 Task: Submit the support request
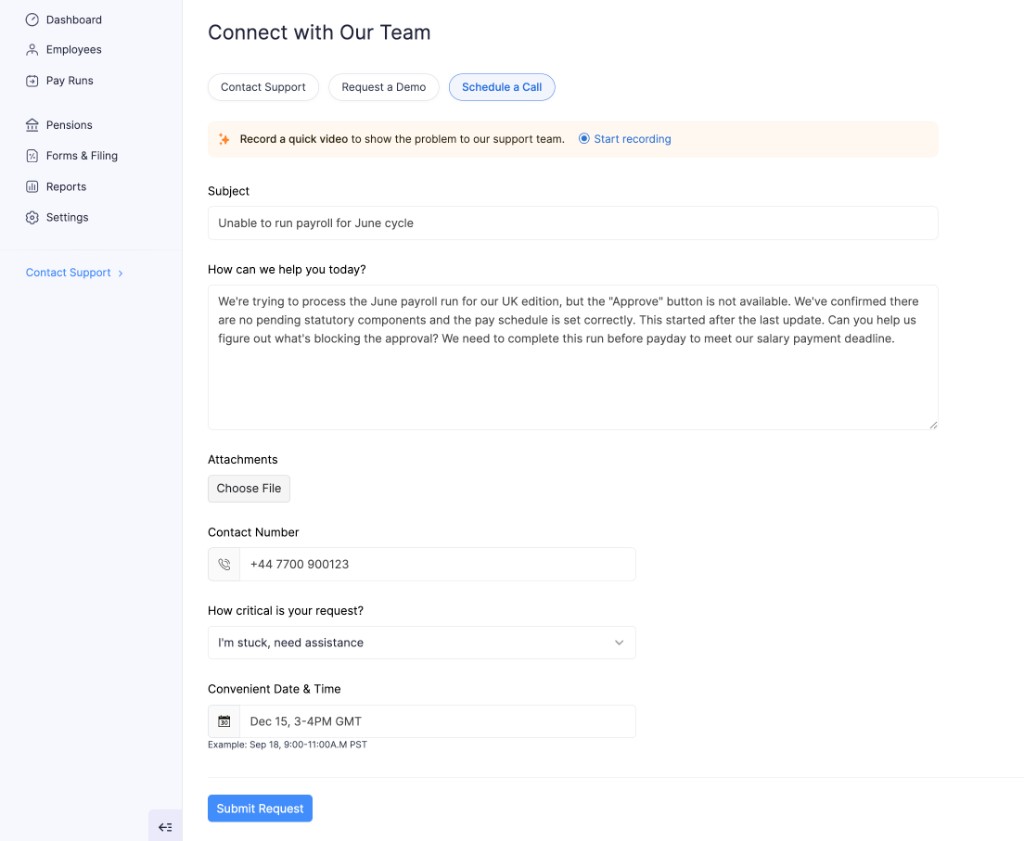[x=260, y=808]
